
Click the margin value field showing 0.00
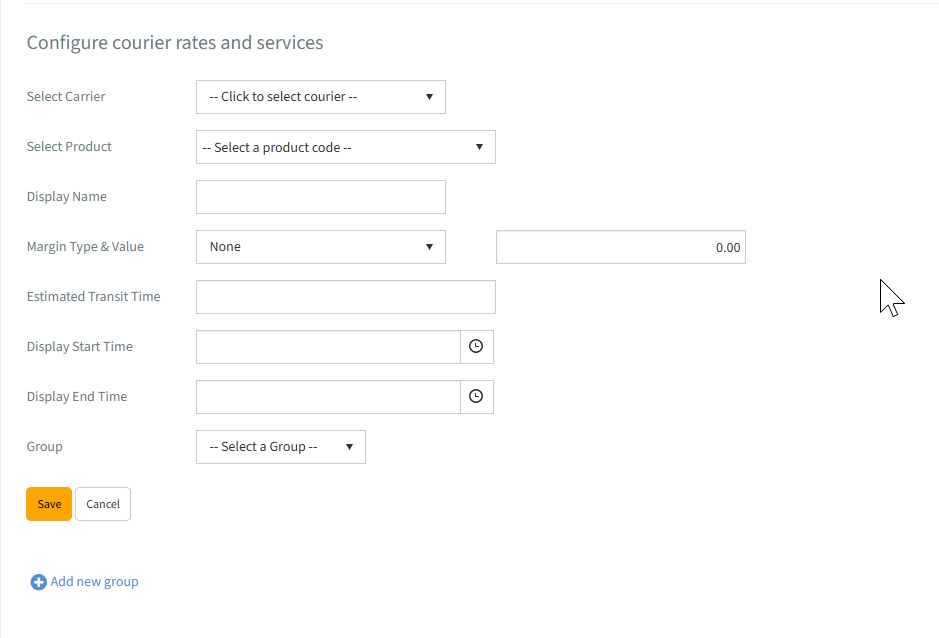coord(620,247)
